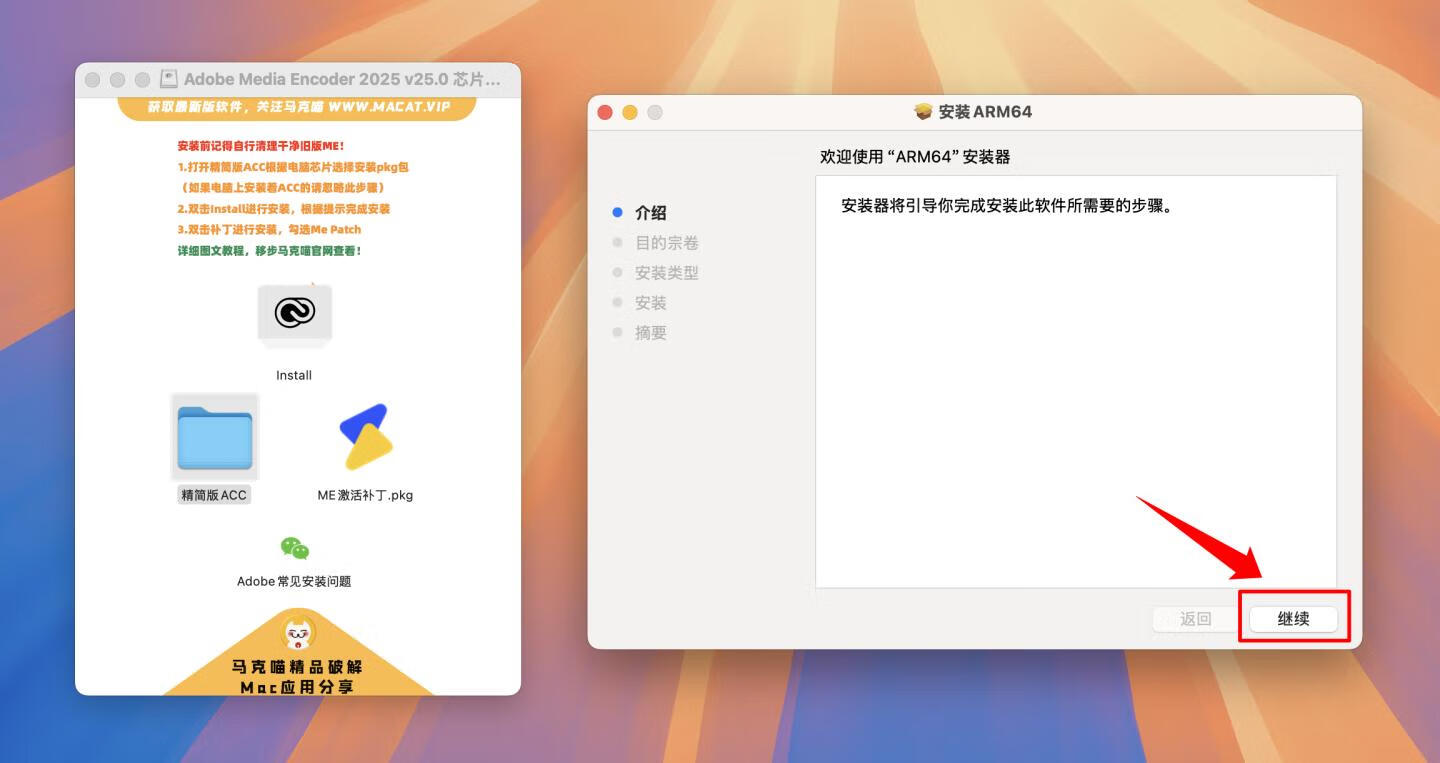1440x763 pixels.
Task: Select the 介绍 step in installer sidebar
Action: pyautogui.click(x=651, y=213)
